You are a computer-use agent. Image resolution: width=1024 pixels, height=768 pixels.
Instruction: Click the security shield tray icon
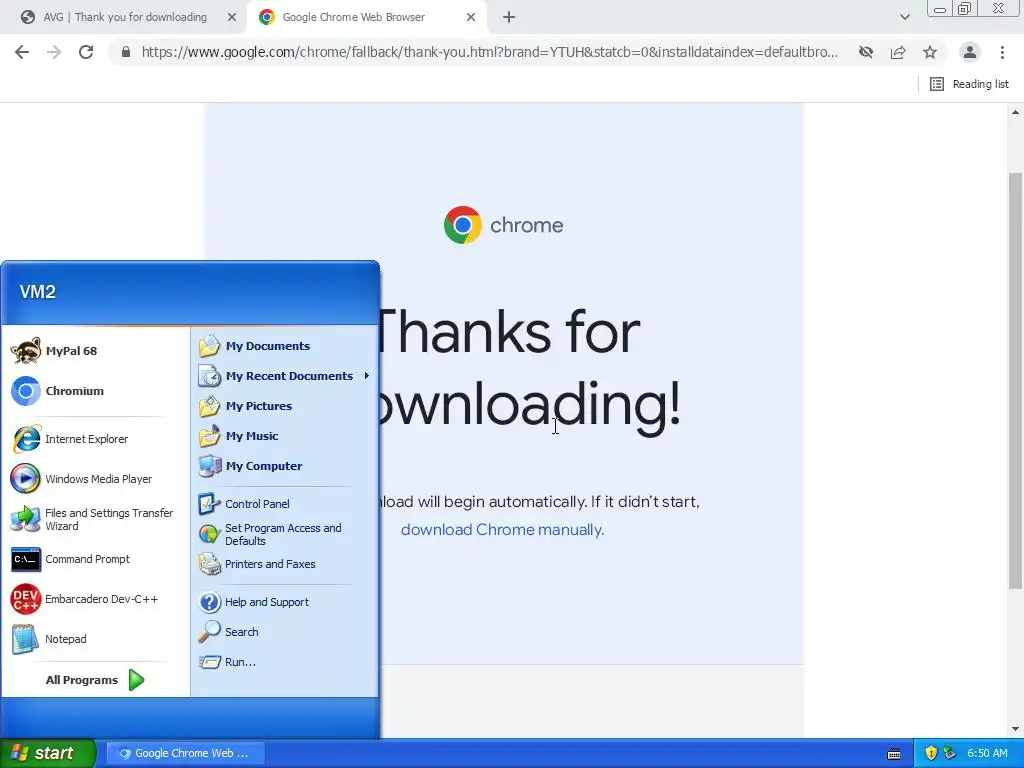pyautogui.click(x=931, y=753)
